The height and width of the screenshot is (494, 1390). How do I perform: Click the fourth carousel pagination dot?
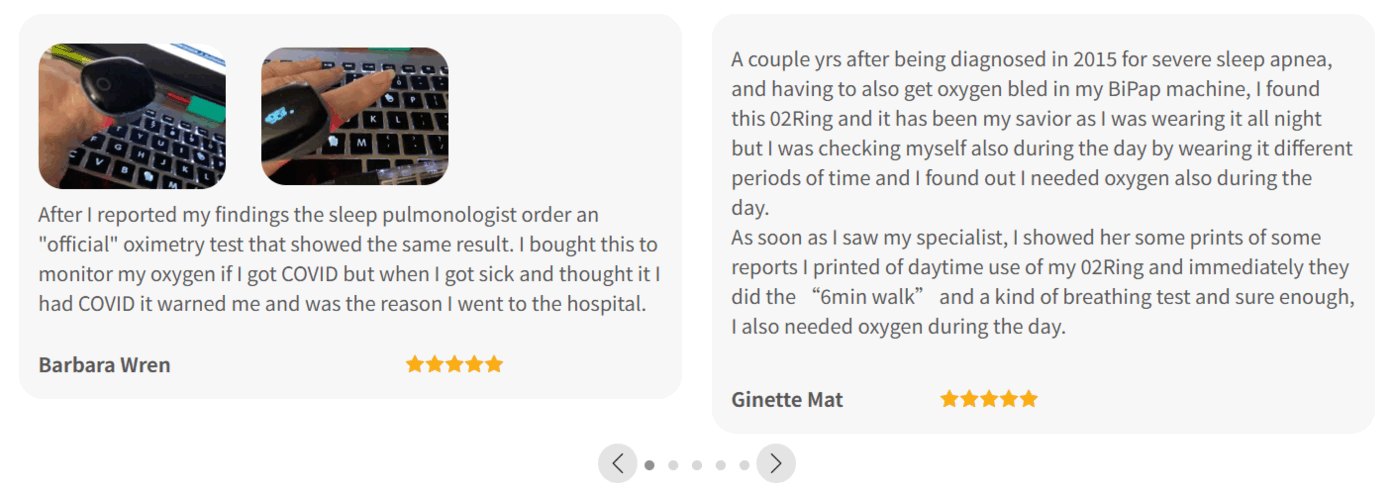pos(720,465)
